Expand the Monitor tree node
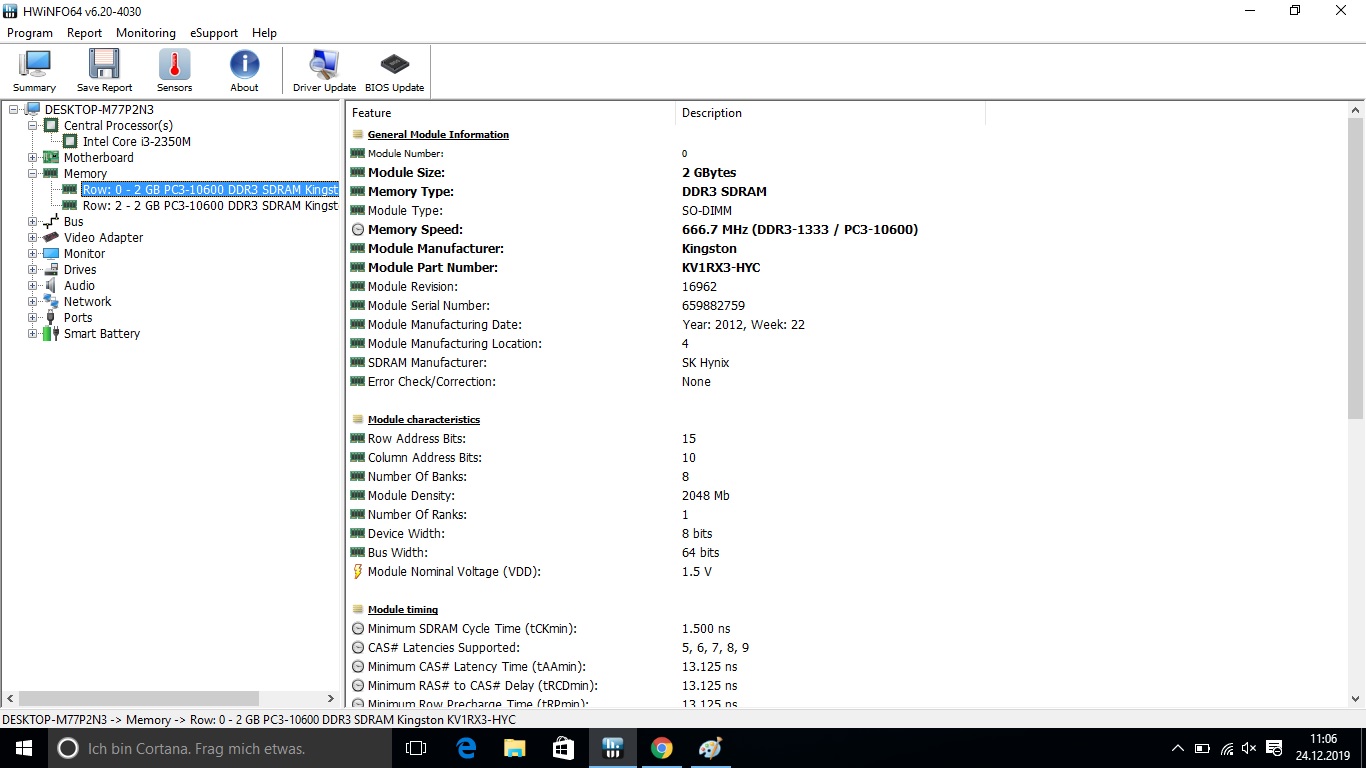Image resolution: width=1366 pixels, height=768 pixels. (33, 253)
